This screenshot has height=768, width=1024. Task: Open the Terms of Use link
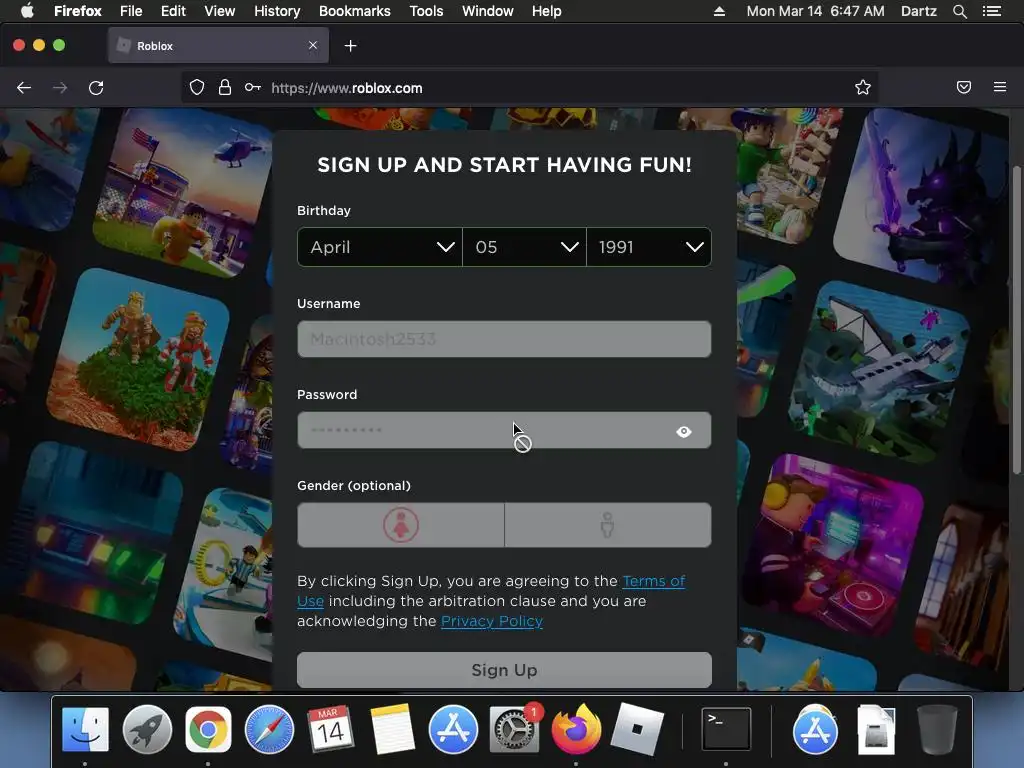(x=654, y=581)
